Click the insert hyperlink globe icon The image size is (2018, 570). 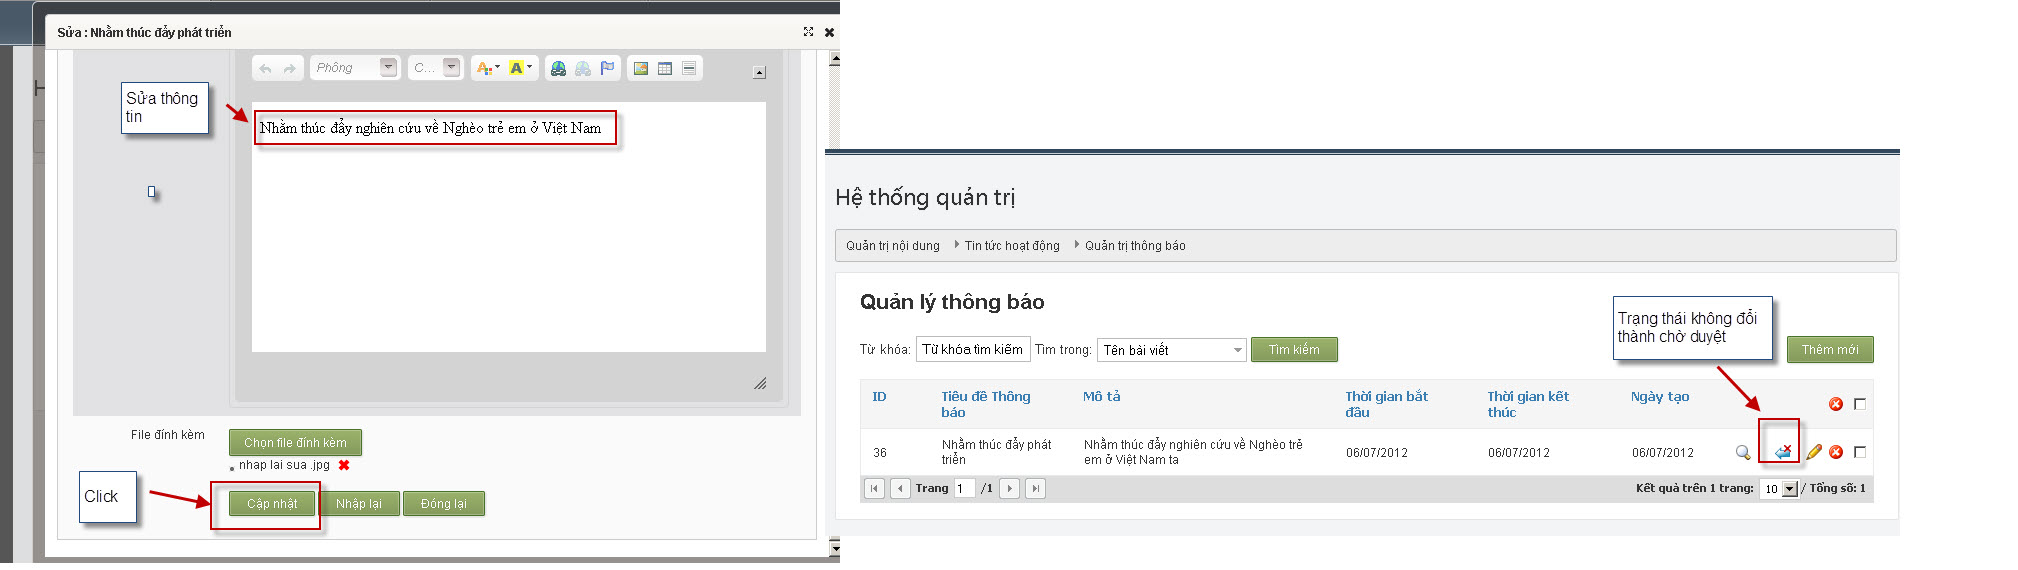(x=558, y=68)
